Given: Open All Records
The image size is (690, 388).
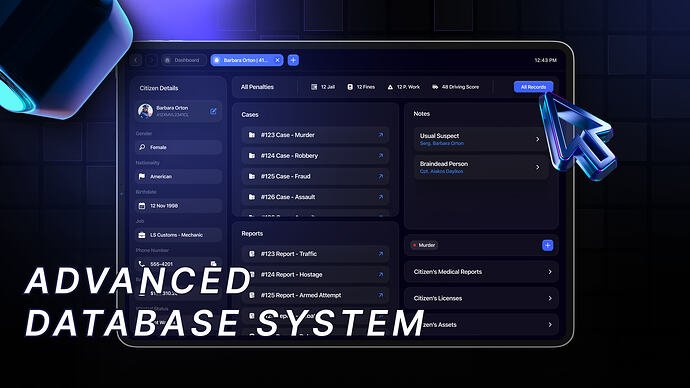Looking at the screenshot, I should tap(533, 87).
